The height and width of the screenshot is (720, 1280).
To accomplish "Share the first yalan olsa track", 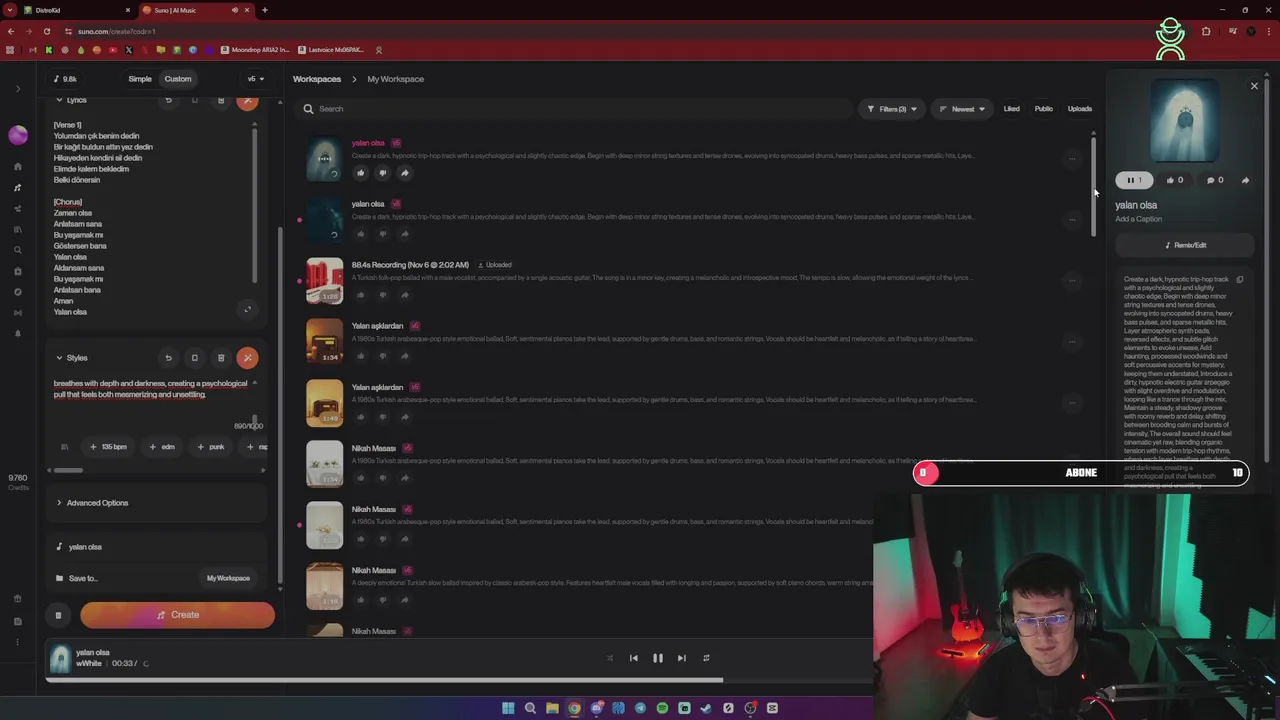I will tap(405, 173).
